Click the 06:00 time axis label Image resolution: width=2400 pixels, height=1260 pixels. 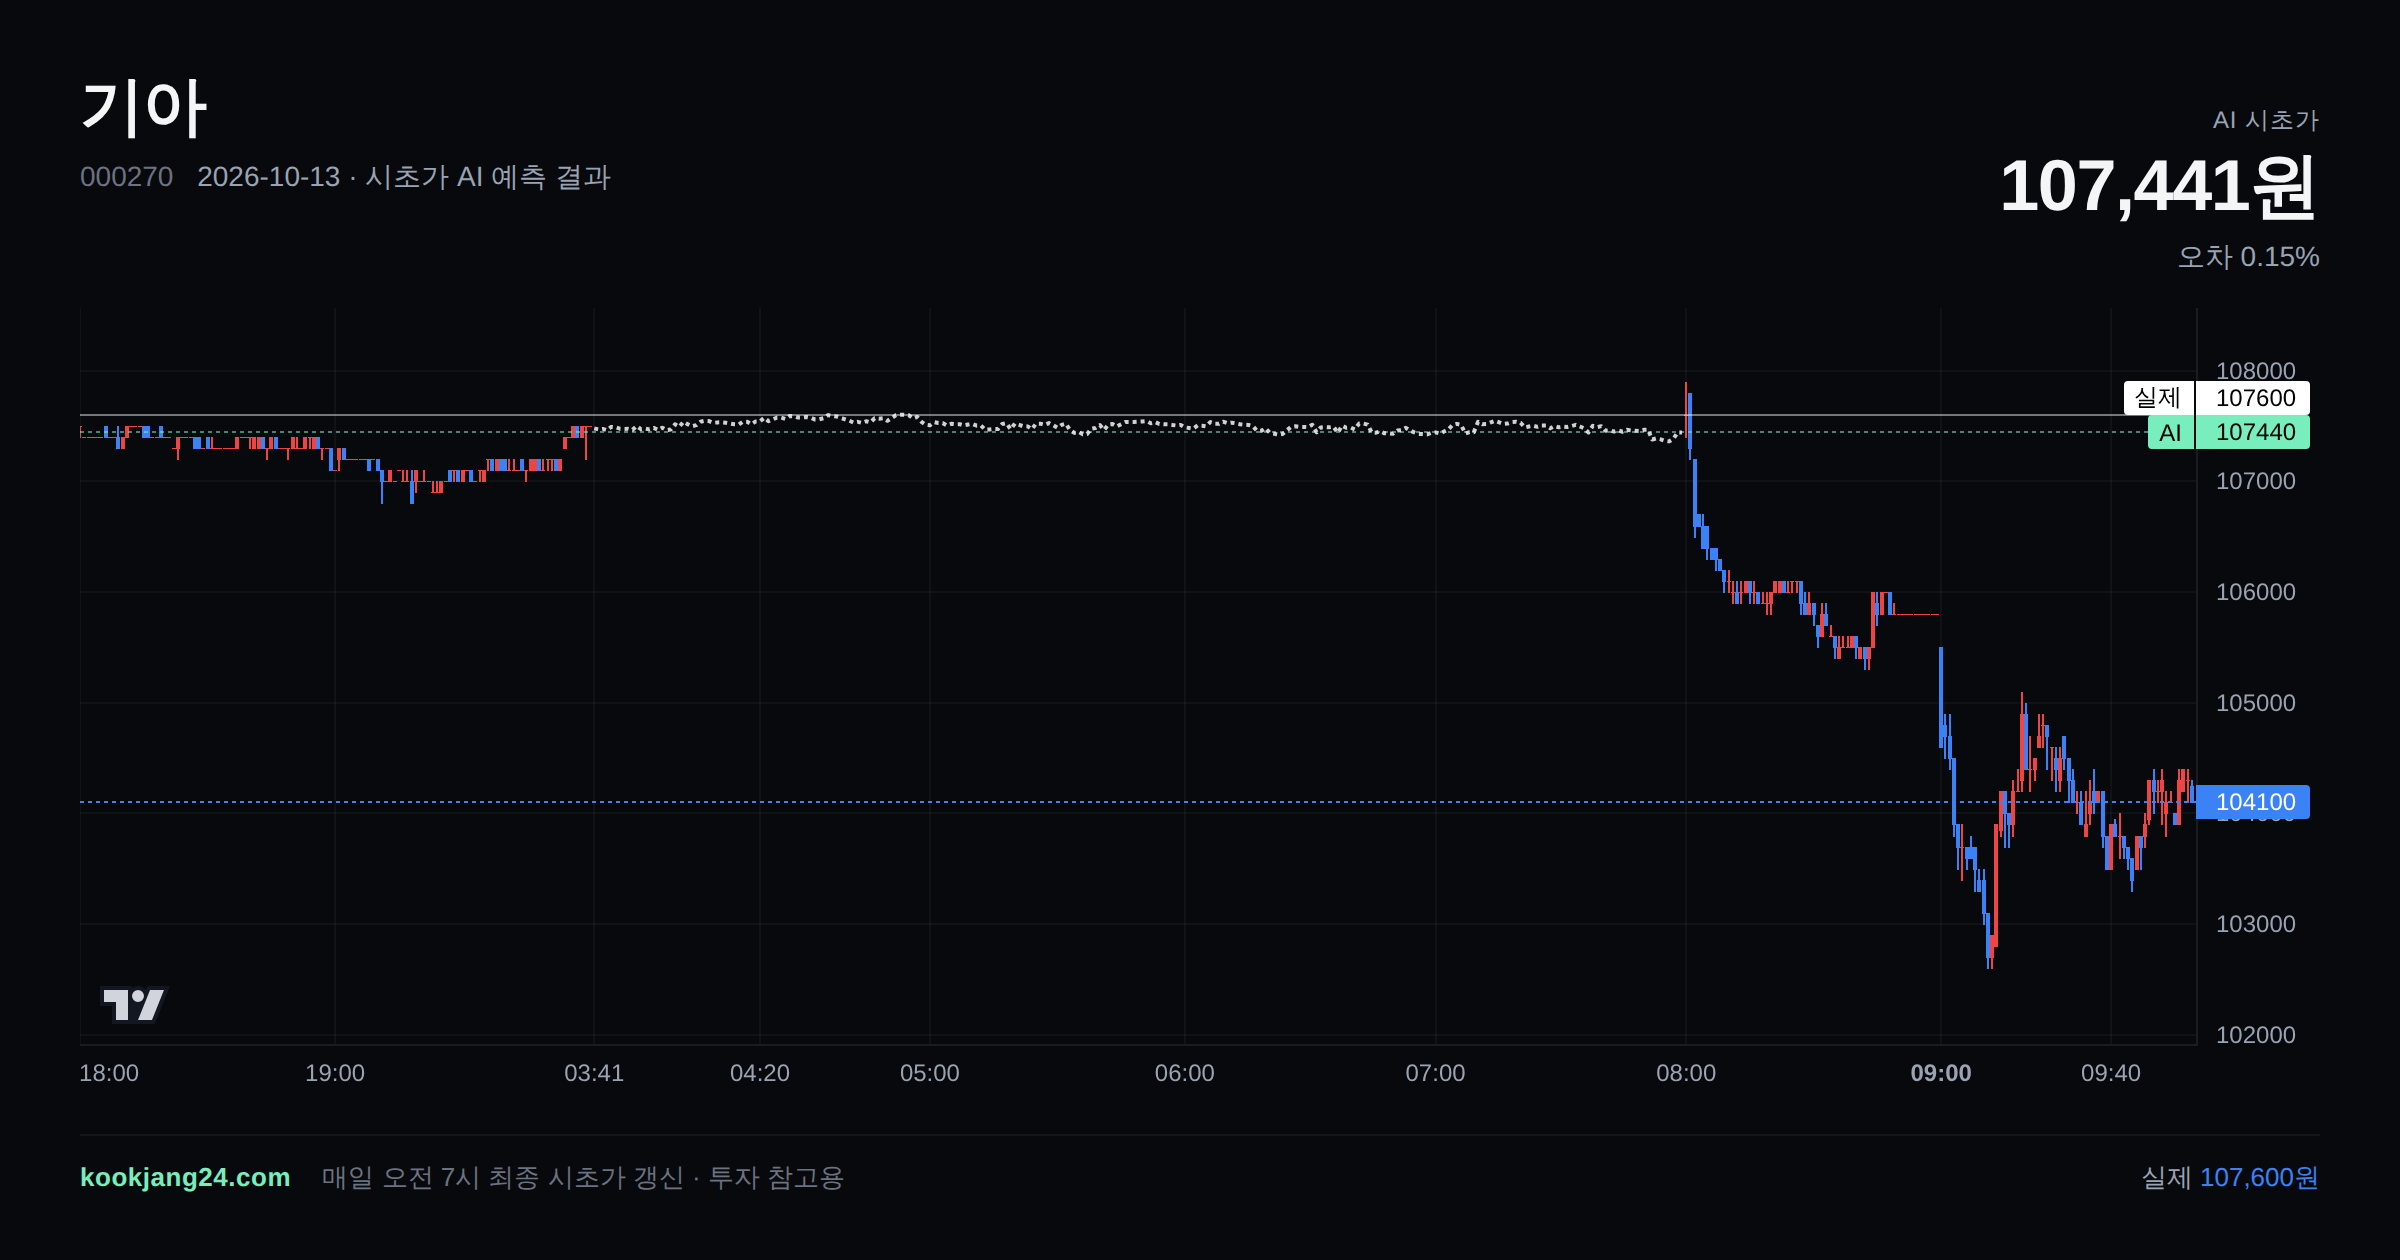tap(1185, 1073)
